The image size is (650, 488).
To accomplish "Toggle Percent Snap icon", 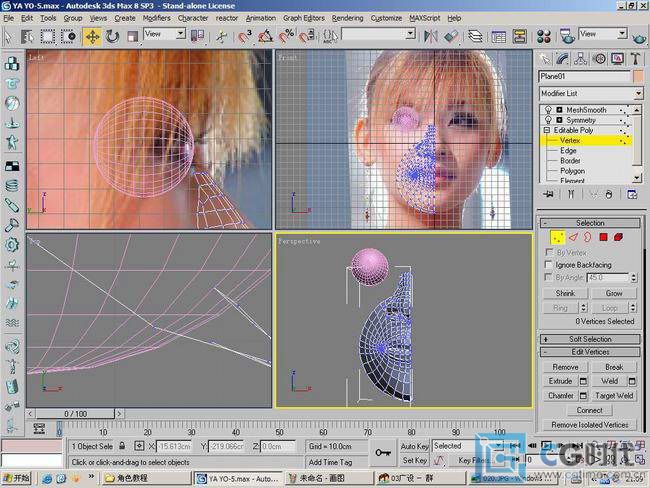I will click(x=286, y=36).
